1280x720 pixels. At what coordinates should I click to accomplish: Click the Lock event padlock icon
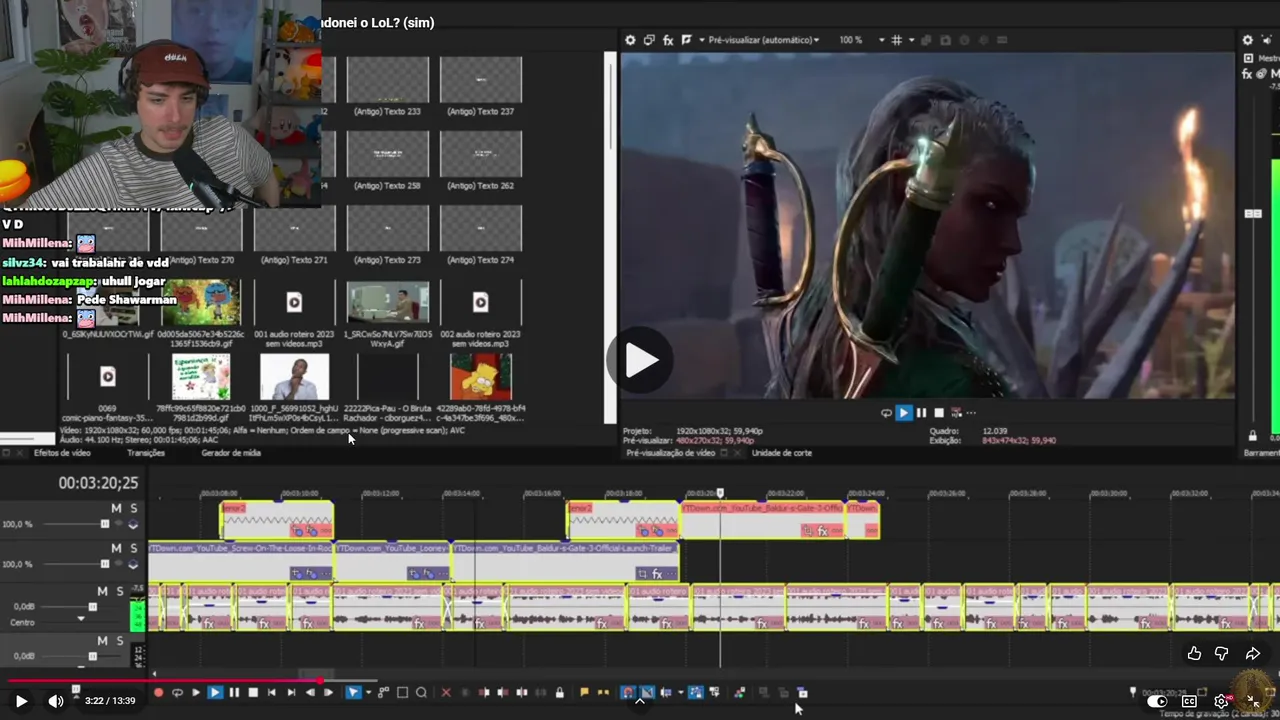(x=560, y=692)
